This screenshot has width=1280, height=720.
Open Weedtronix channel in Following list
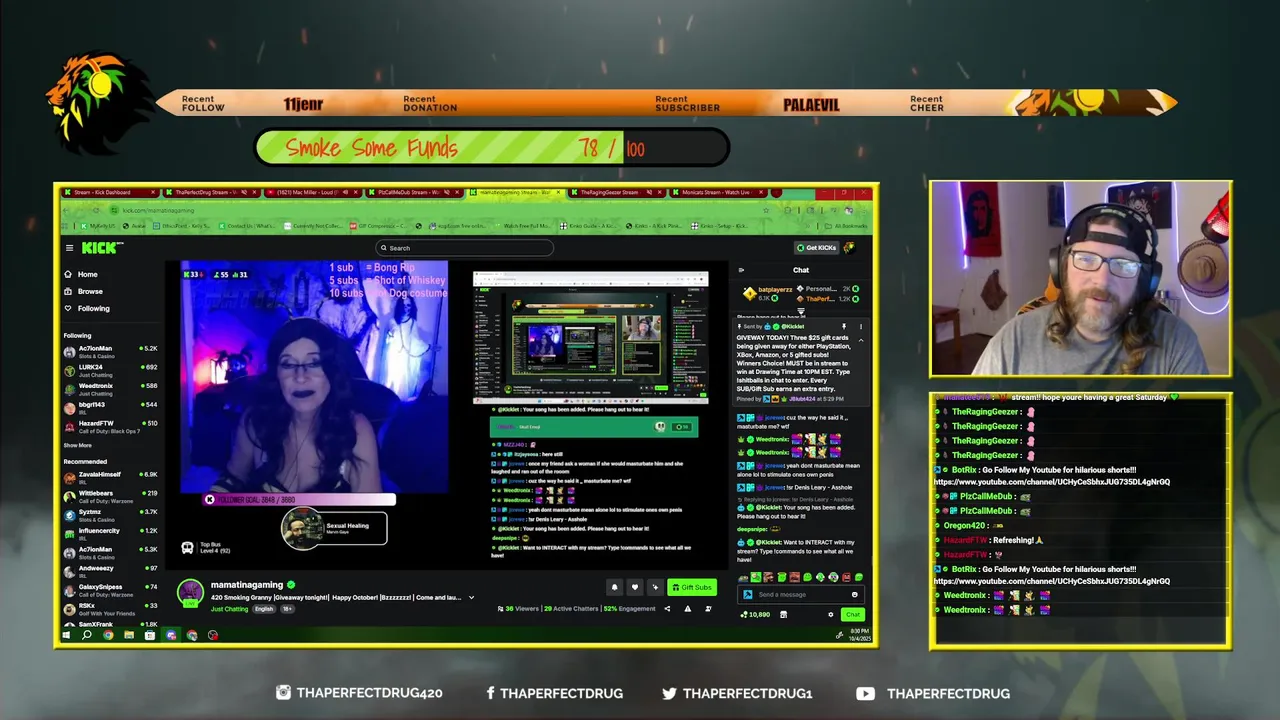pyautogui.click(x=110, y=389)
